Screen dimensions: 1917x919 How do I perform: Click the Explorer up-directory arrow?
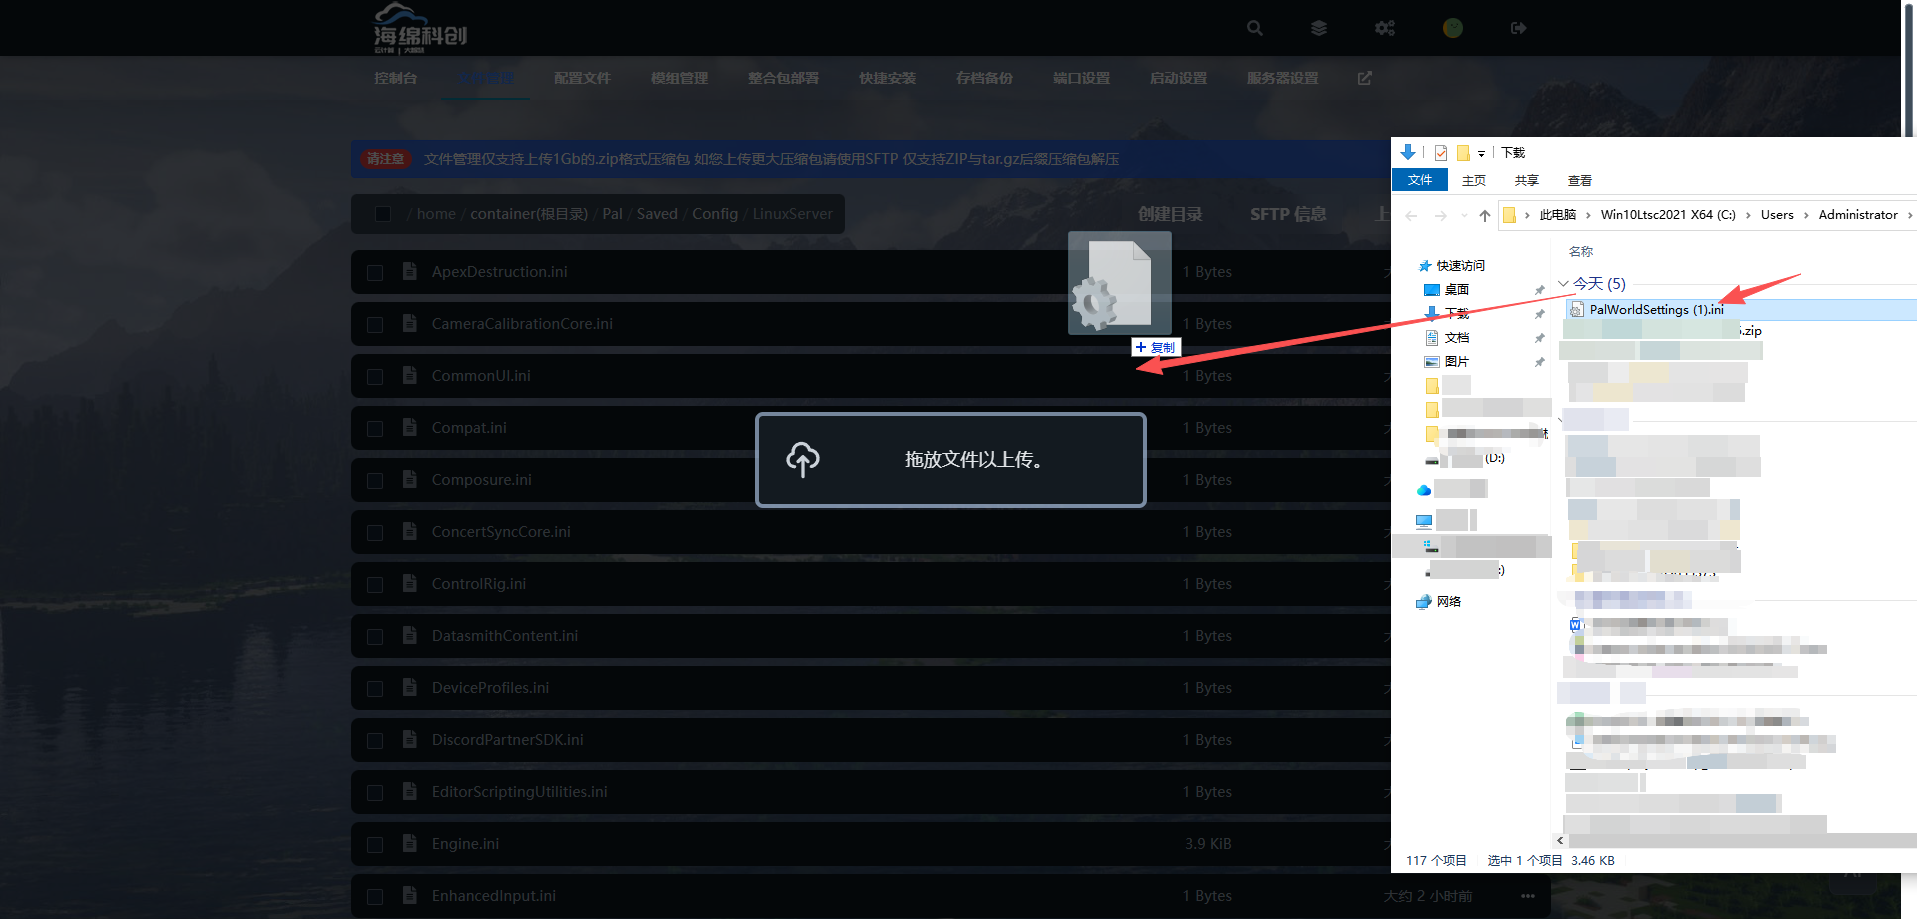1485,215
